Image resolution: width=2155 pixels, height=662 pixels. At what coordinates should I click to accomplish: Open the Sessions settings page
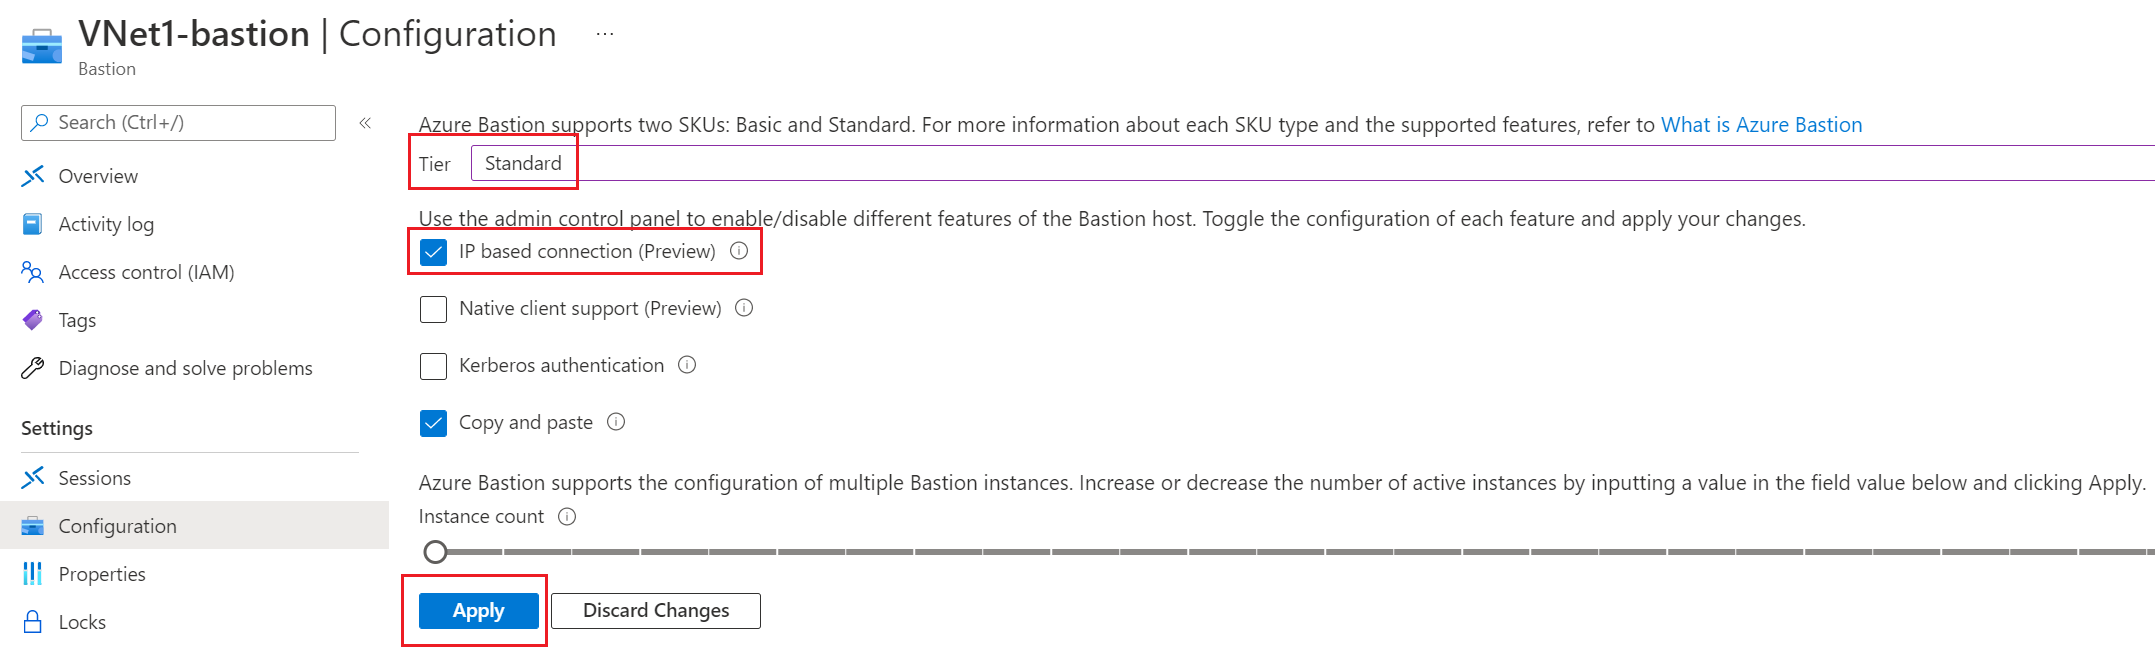click(95, 478)
